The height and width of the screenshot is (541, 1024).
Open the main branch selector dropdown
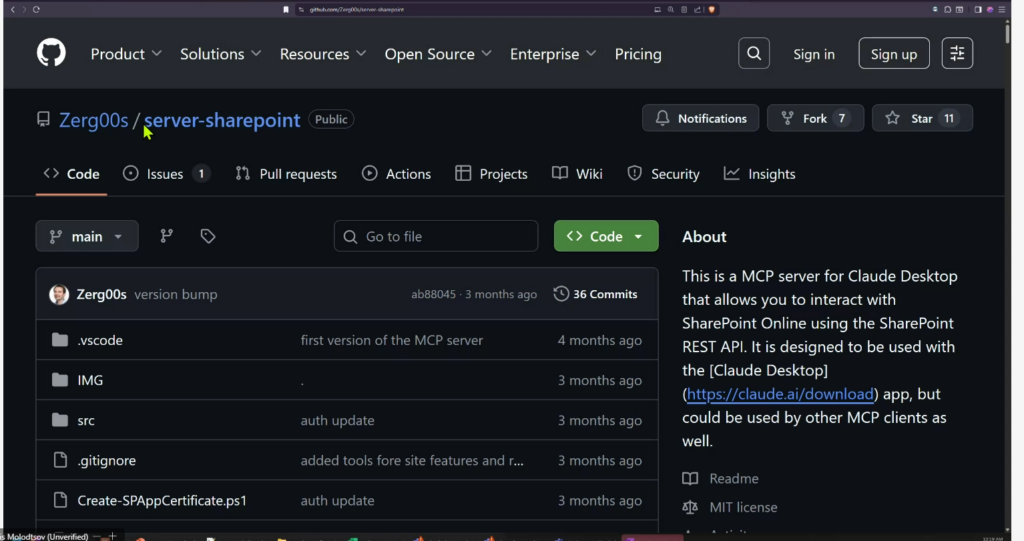point(87,236)
